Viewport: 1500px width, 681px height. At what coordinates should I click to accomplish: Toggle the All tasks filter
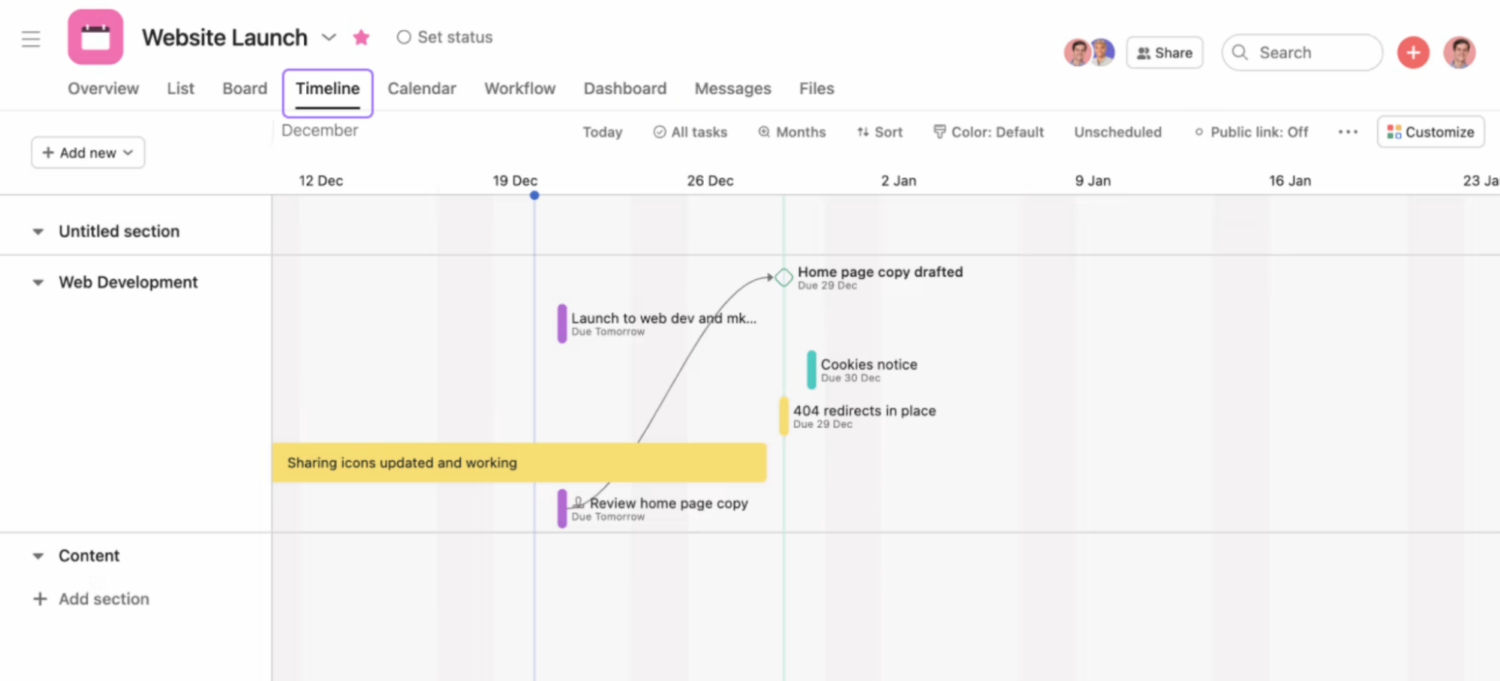[689, 131]
